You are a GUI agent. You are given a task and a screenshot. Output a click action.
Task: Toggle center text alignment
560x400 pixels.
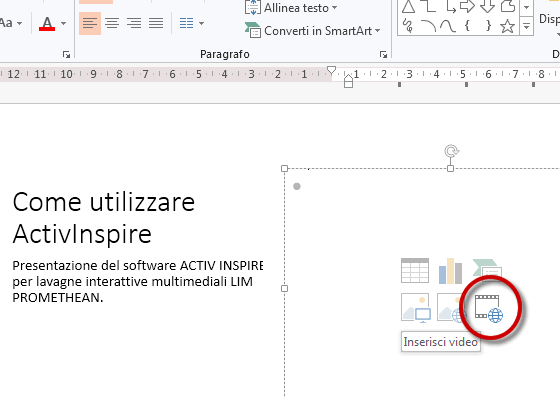pos(112,23)
